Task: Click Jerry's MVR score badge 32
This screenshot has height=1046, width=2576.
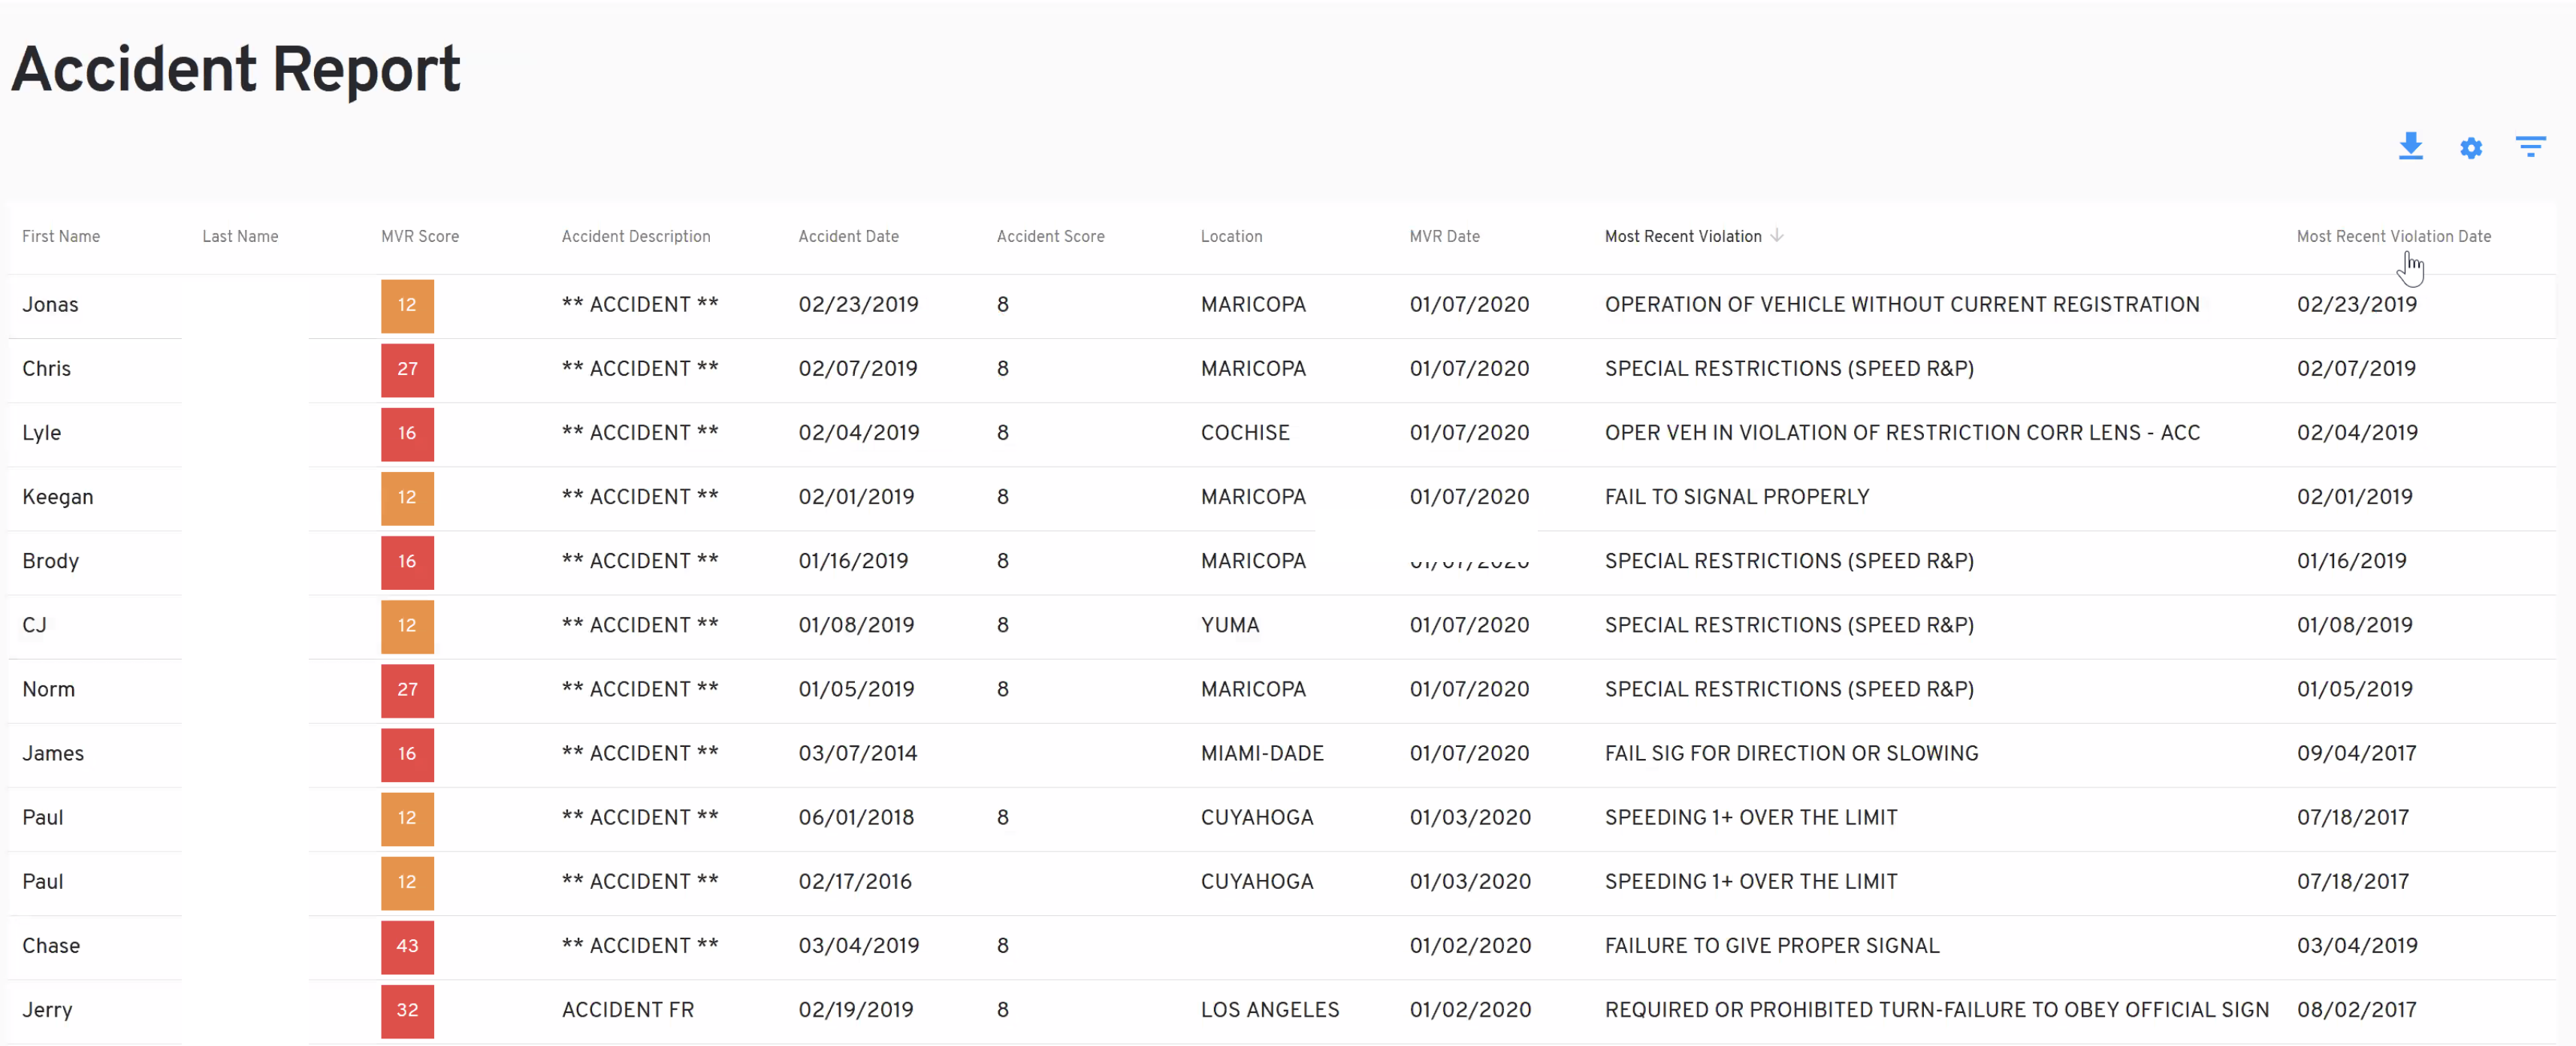Action: tap(407, 1011)
